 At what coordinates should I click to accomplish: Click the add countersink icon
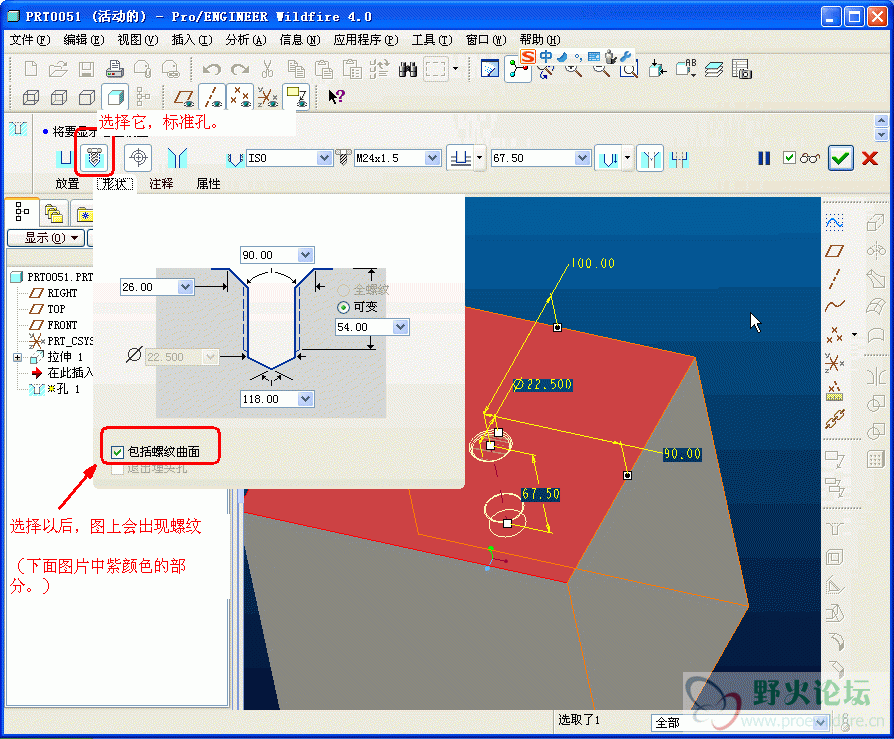[651, 158]
